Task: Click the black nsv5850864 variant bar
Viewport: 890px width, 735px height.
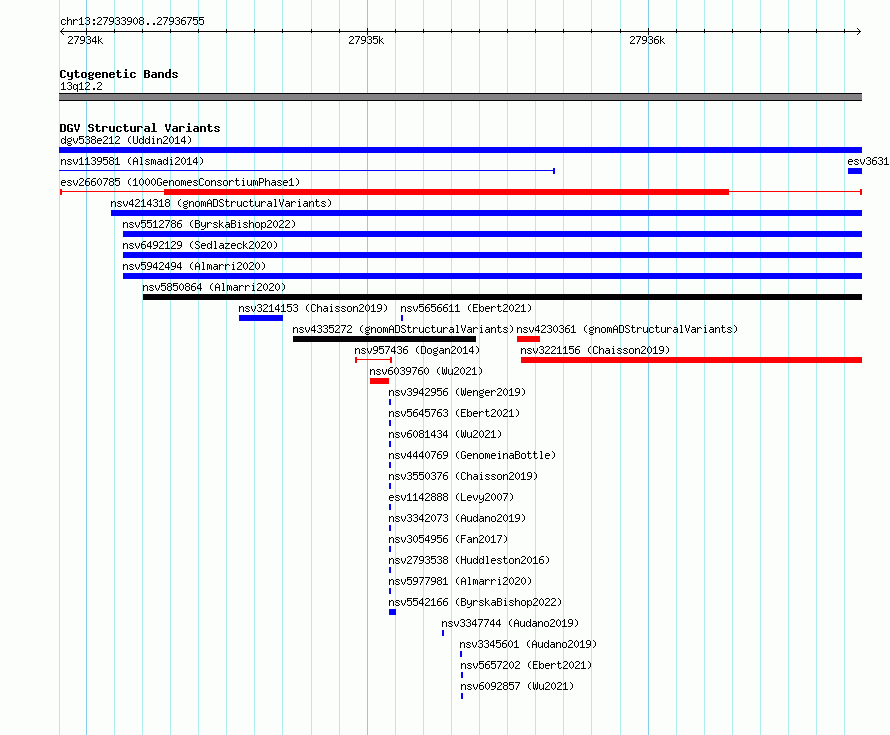Action: tap(502, 297)
